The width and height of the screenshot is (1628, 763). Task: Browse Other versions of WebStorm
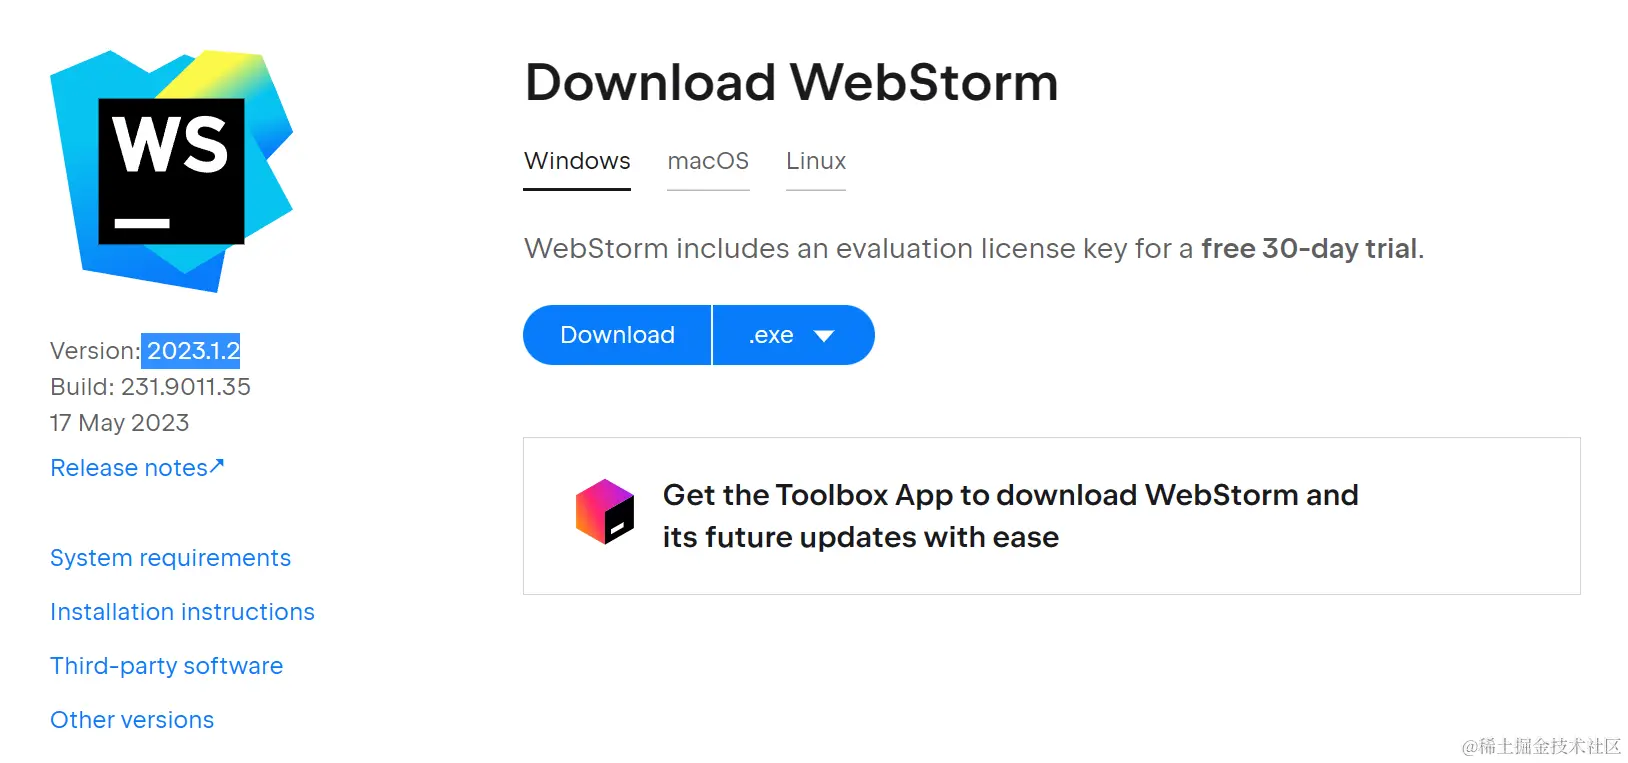coord(131,719)
